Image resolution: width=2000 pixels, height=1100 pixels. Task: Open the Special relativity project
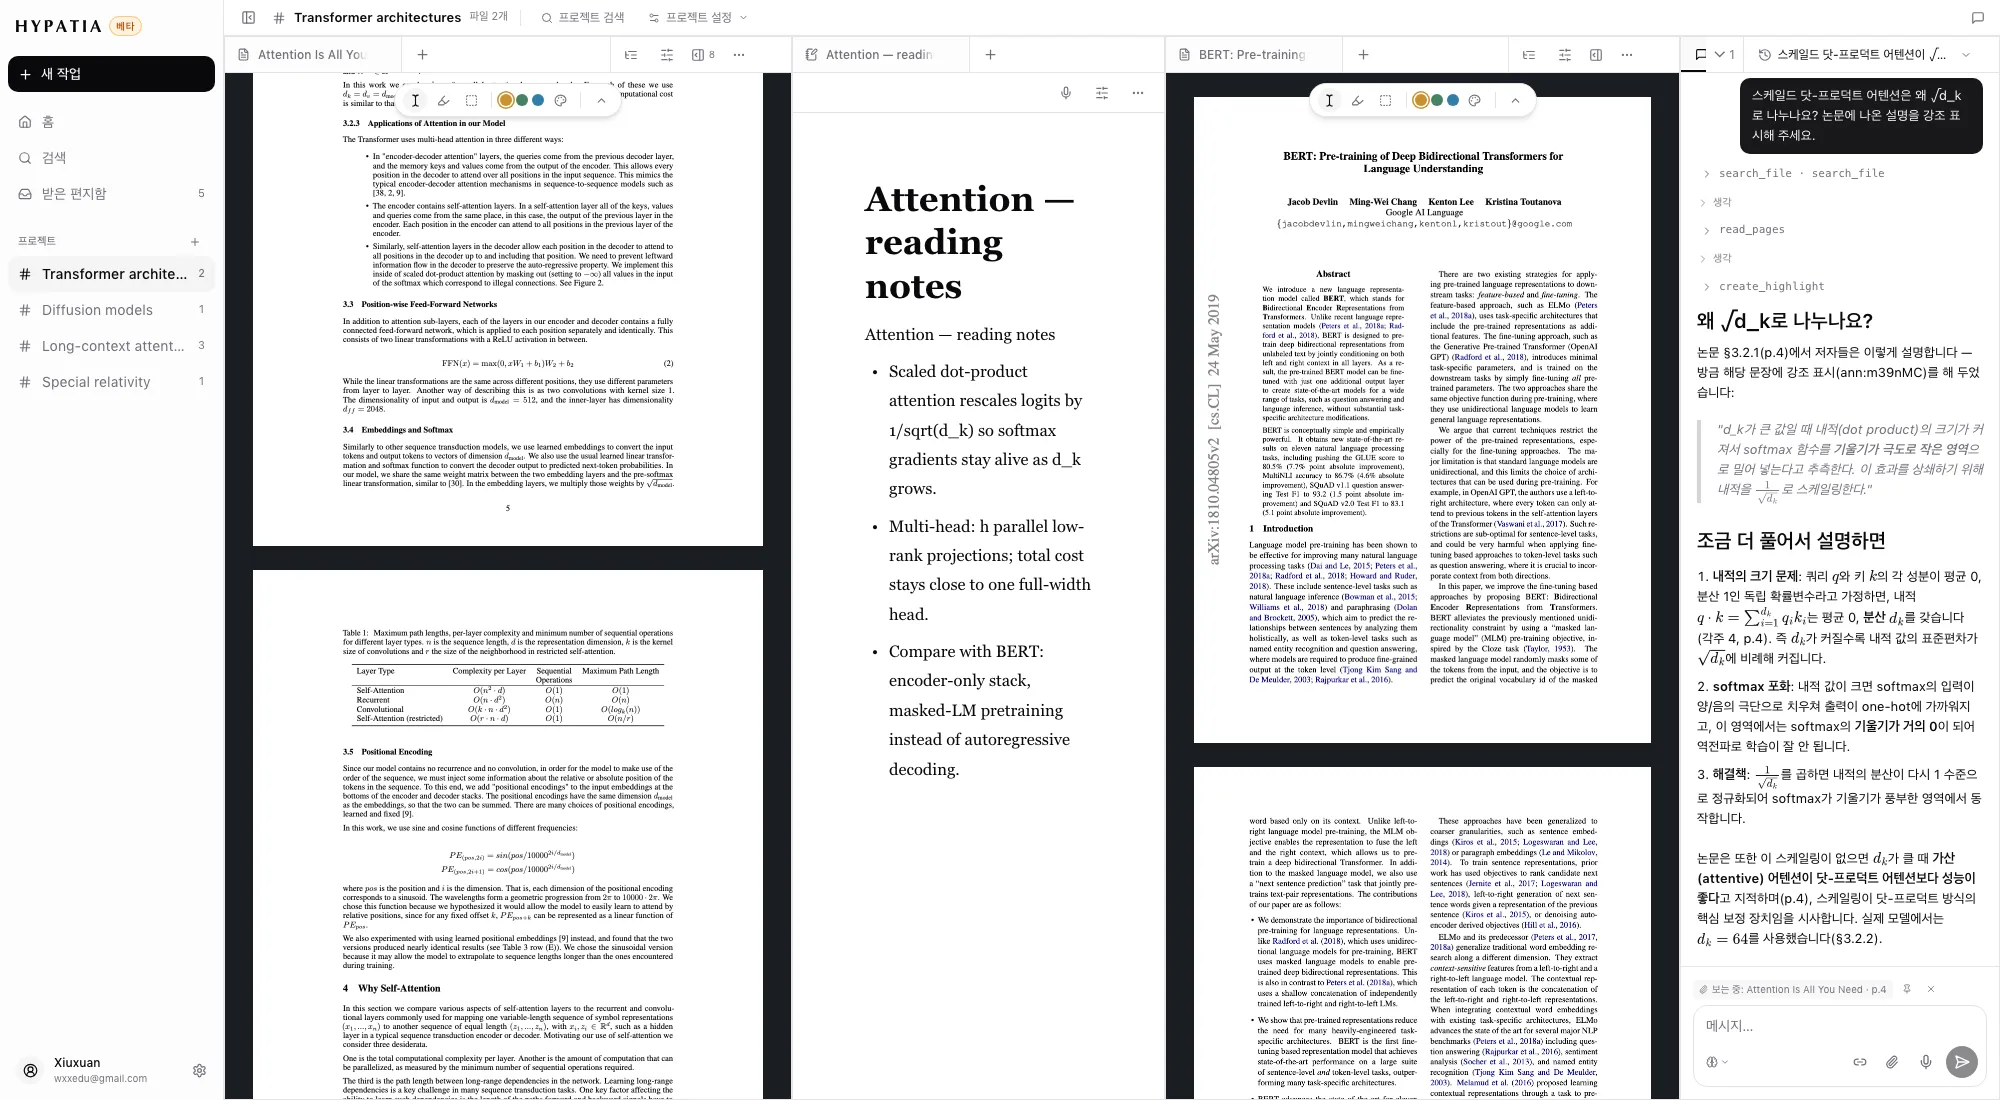click(111, 382)
